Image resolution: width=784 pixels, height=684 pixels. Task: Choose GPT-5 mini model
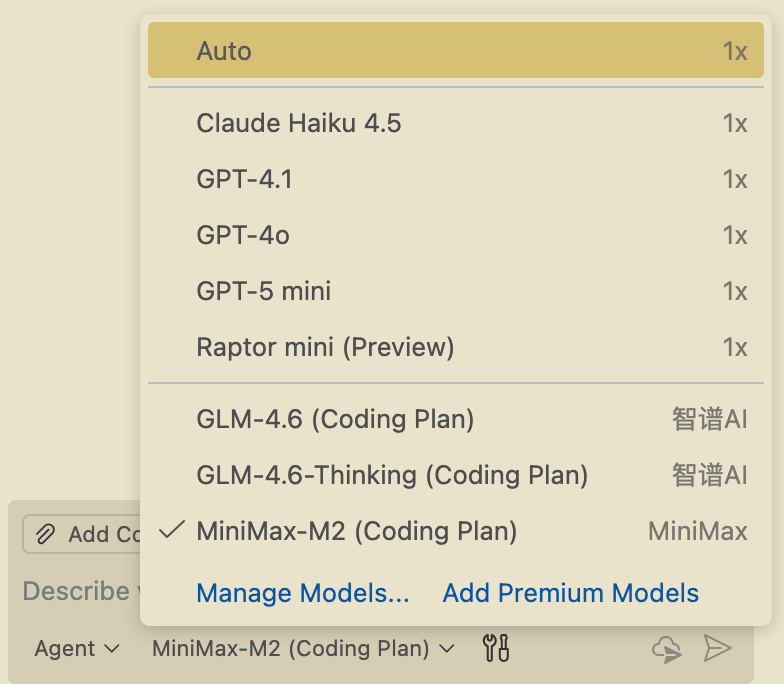click(456, 291)
